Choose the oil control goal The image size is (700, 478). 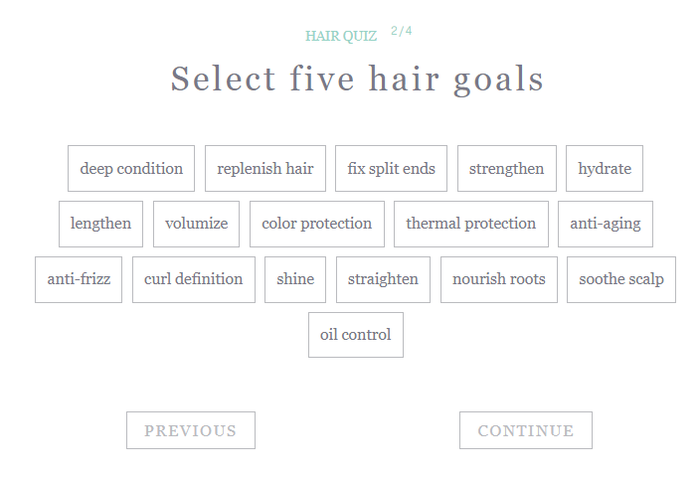click(356, 335)
